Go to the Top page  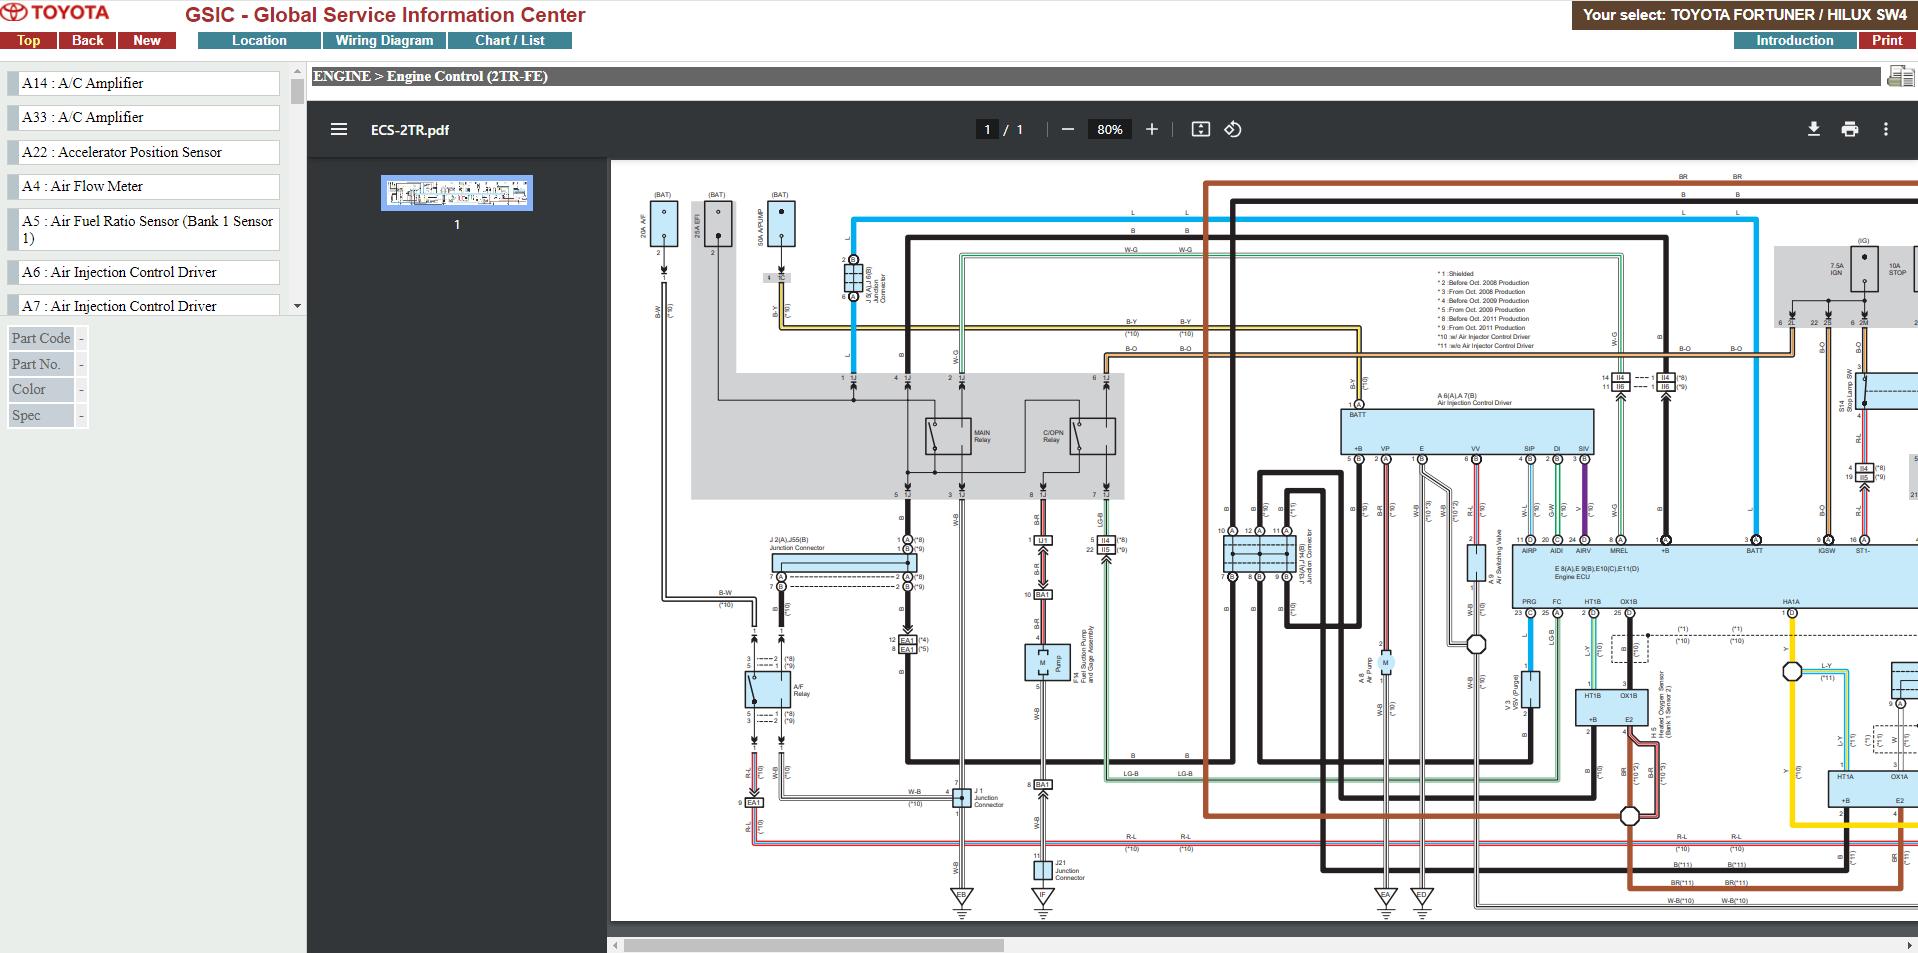pyautogui.click(x=28, y=40)
